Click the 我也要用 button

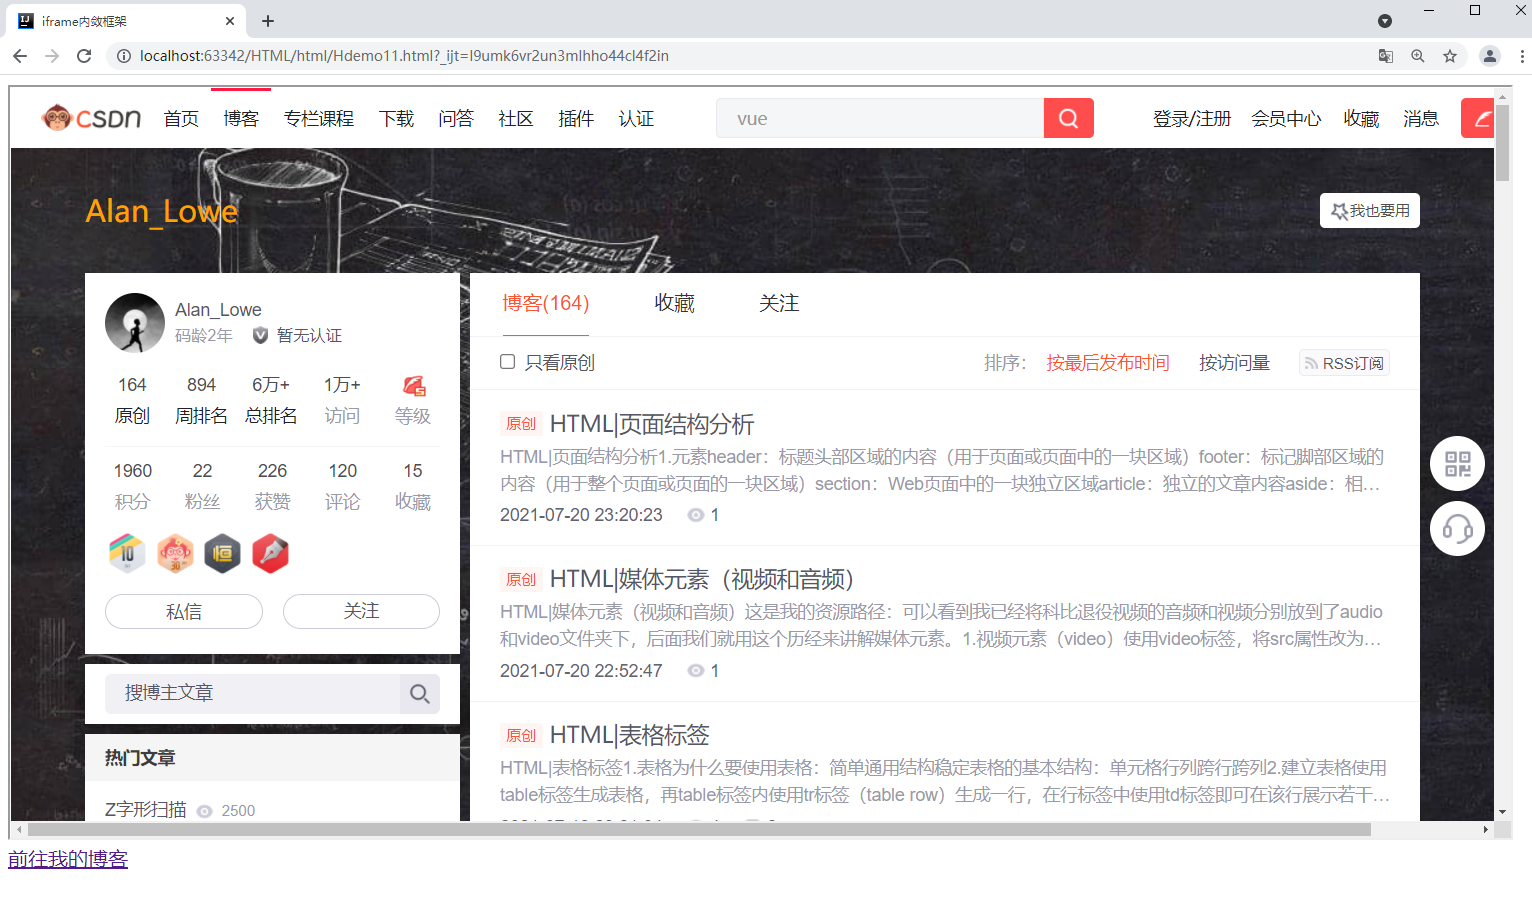1370,211
